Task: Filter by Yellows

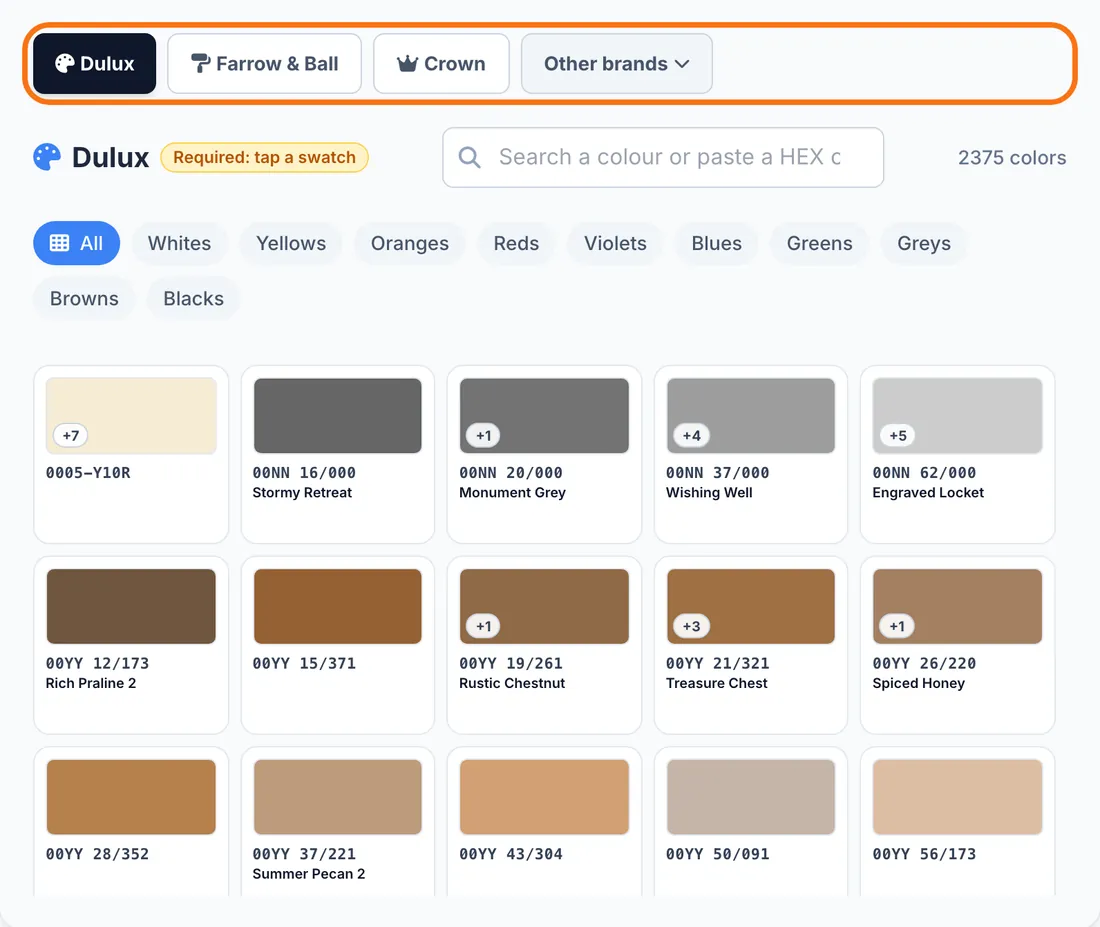Action: [x=291, y=244]
